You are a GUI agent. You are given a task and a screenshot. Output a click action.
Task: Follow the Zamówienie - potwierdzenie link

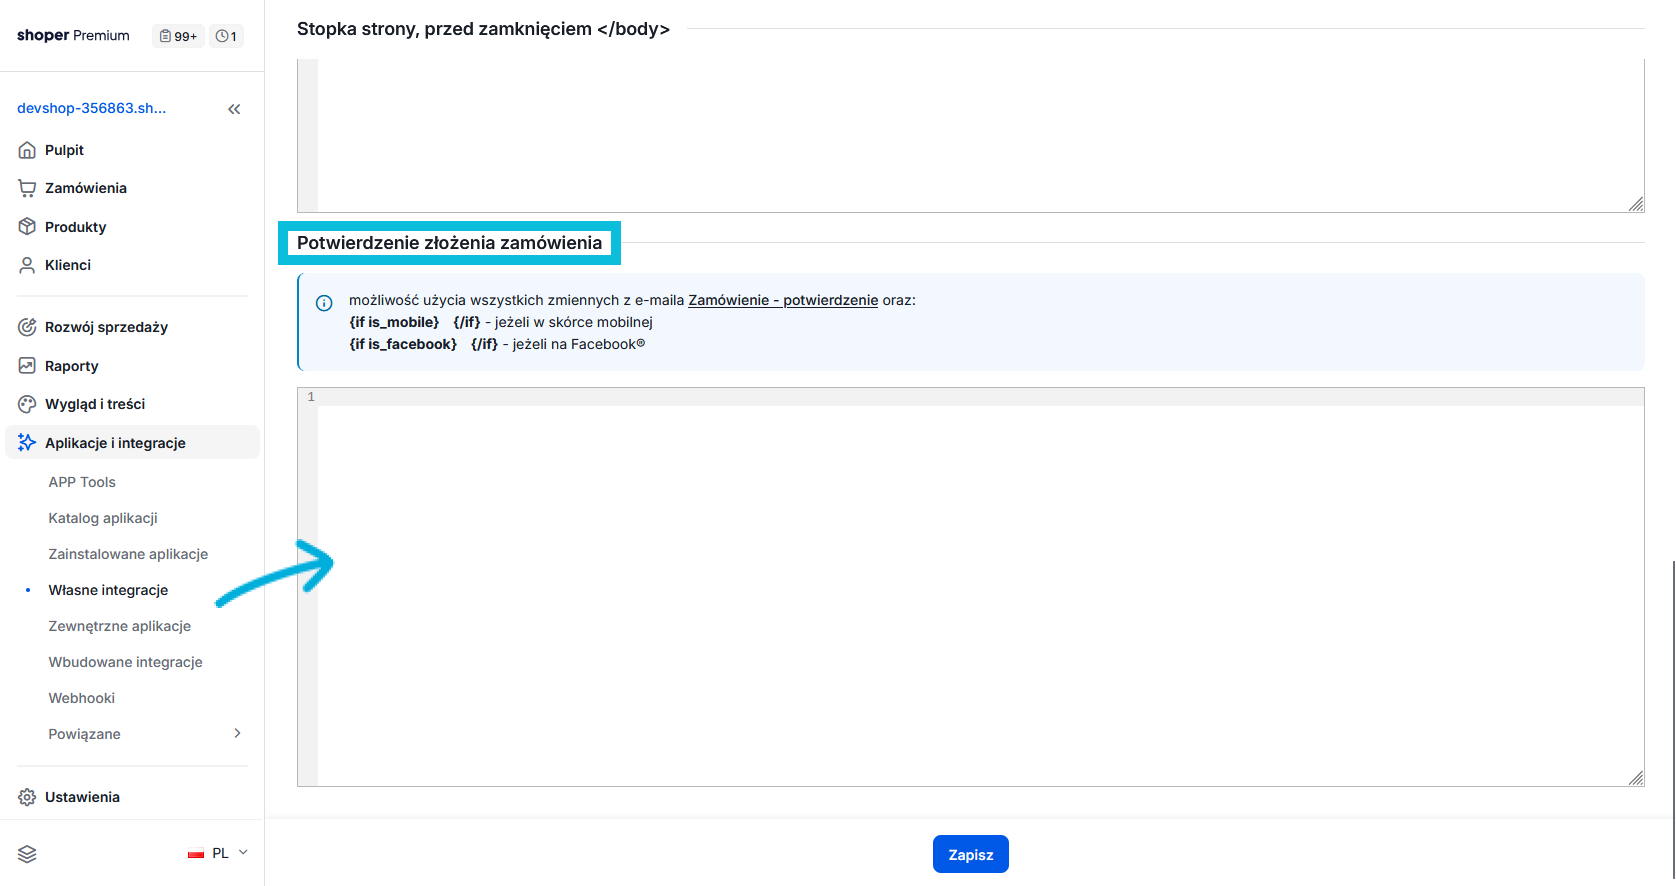click(783, 300)
